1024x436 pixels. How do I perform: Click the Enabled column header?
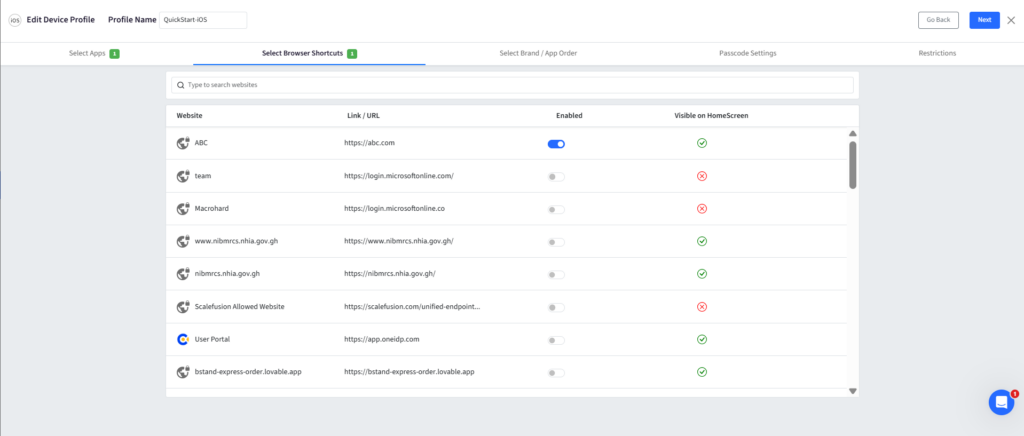tap(569, 116)
